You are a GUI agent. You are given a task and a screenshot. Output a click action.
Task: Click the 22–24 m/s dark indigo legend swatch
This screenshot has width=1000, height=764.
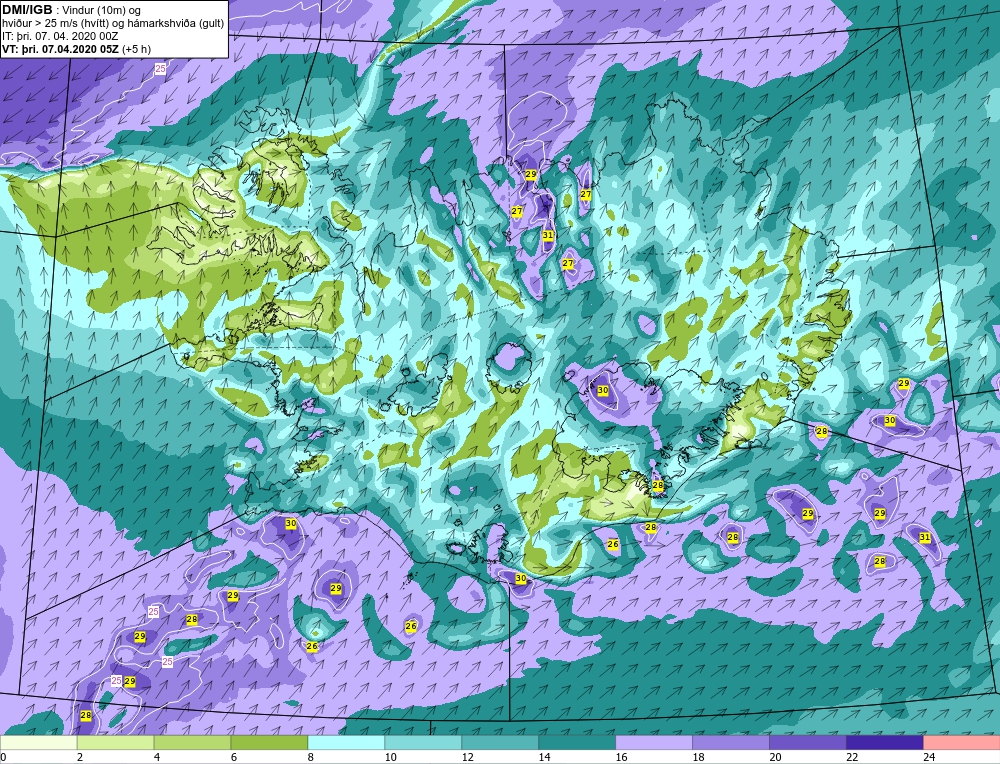885,743
